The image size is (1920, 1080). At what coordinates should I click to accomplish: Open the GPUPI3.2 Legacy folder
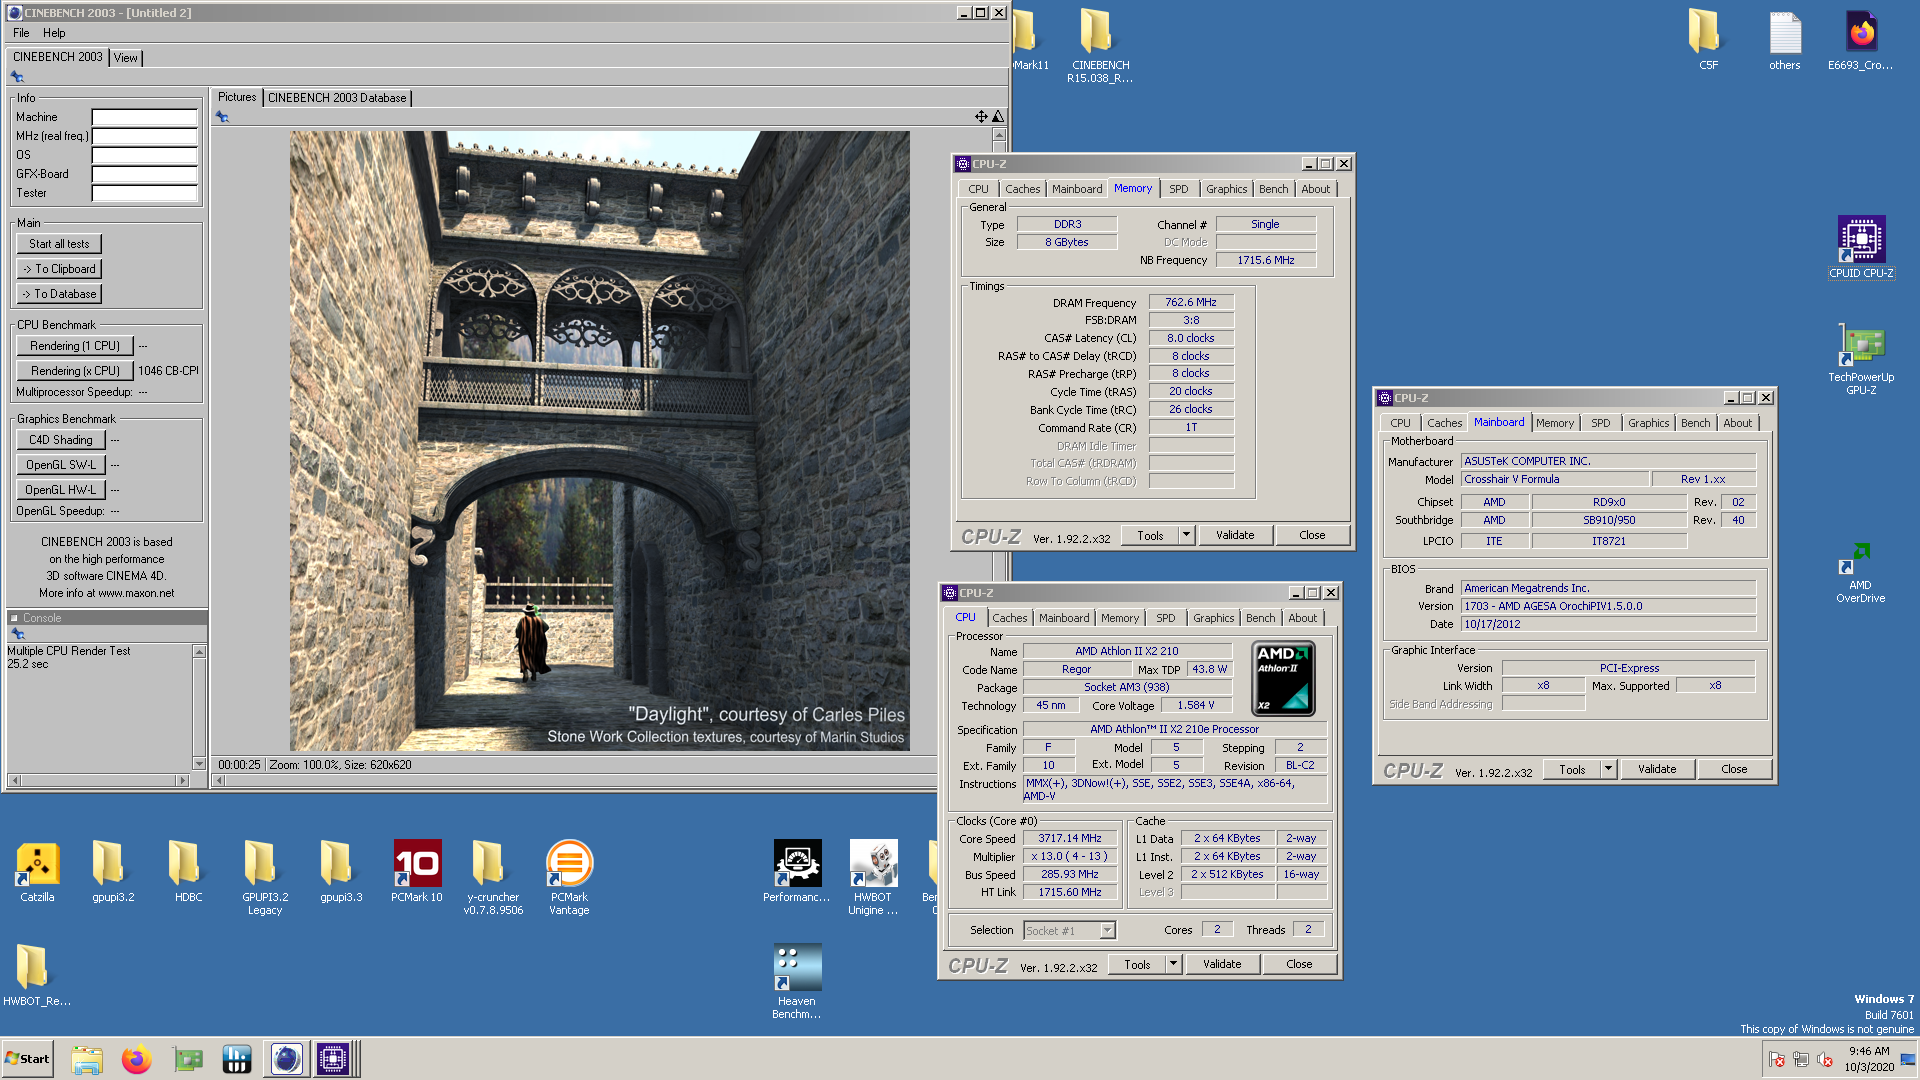coord(265,877)
